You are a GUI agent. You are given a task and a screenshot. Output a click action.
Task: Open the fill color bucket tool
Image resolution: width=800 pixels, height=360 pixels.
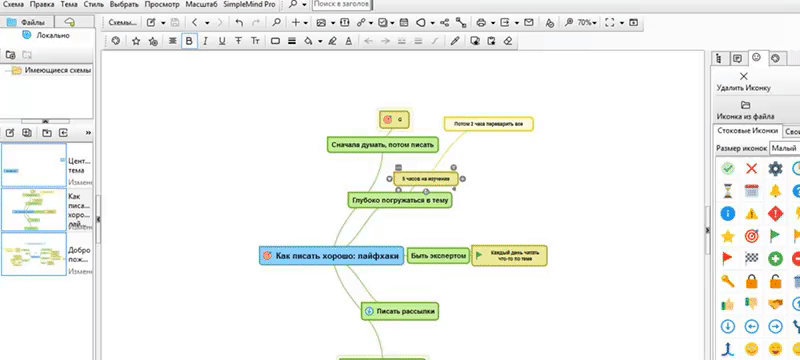(308, 41)
